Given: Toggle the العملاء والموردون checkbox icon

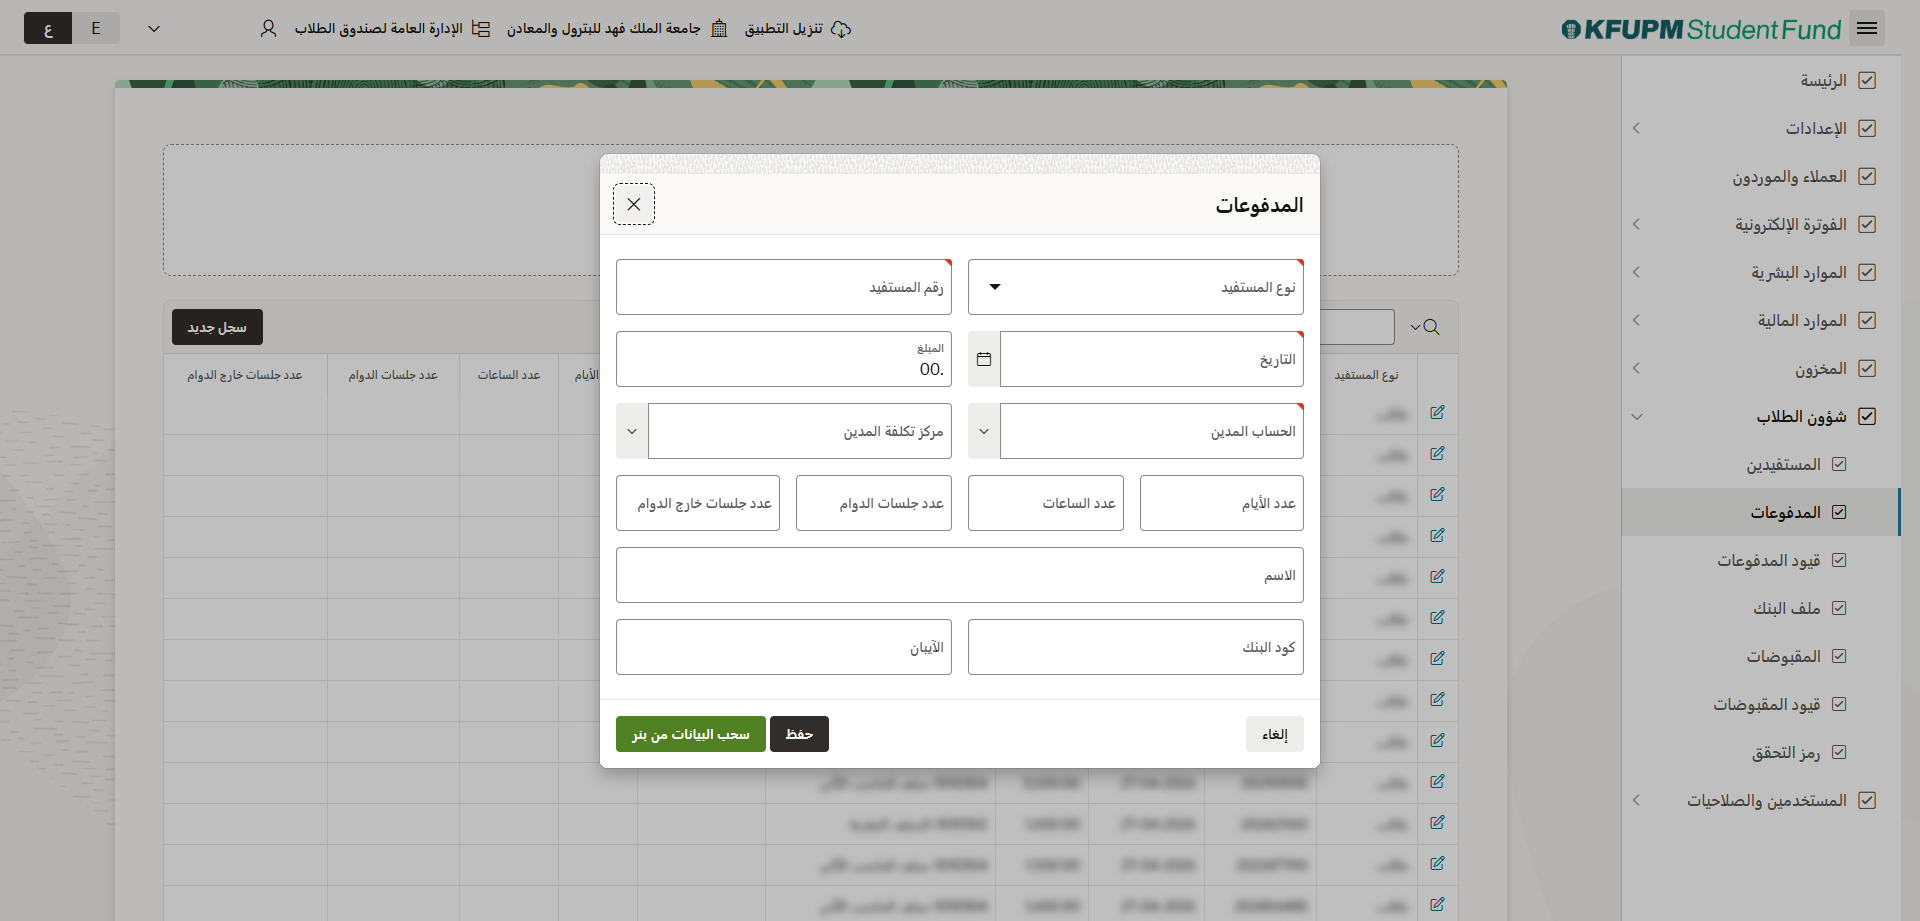Looking at the screenshot, I should 1866,176.
